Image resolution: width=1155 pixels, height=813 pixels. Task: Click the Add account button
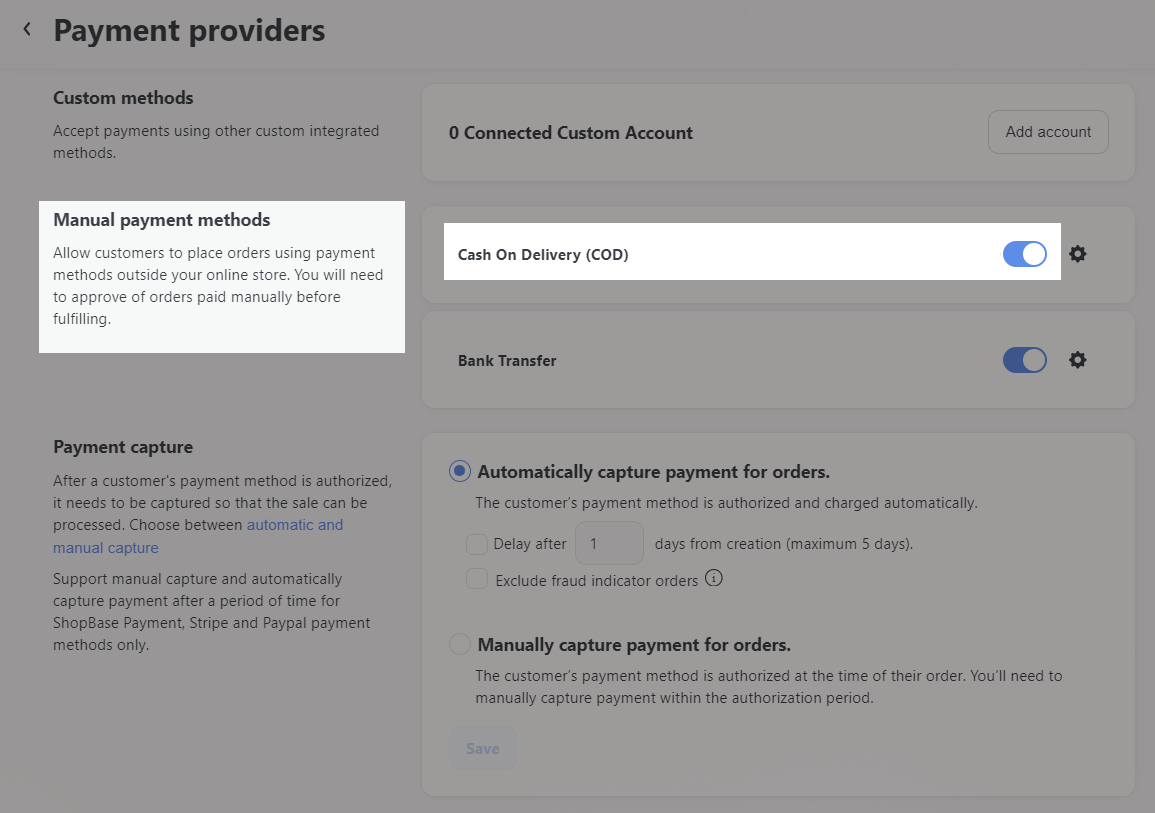pos(1048,132)
